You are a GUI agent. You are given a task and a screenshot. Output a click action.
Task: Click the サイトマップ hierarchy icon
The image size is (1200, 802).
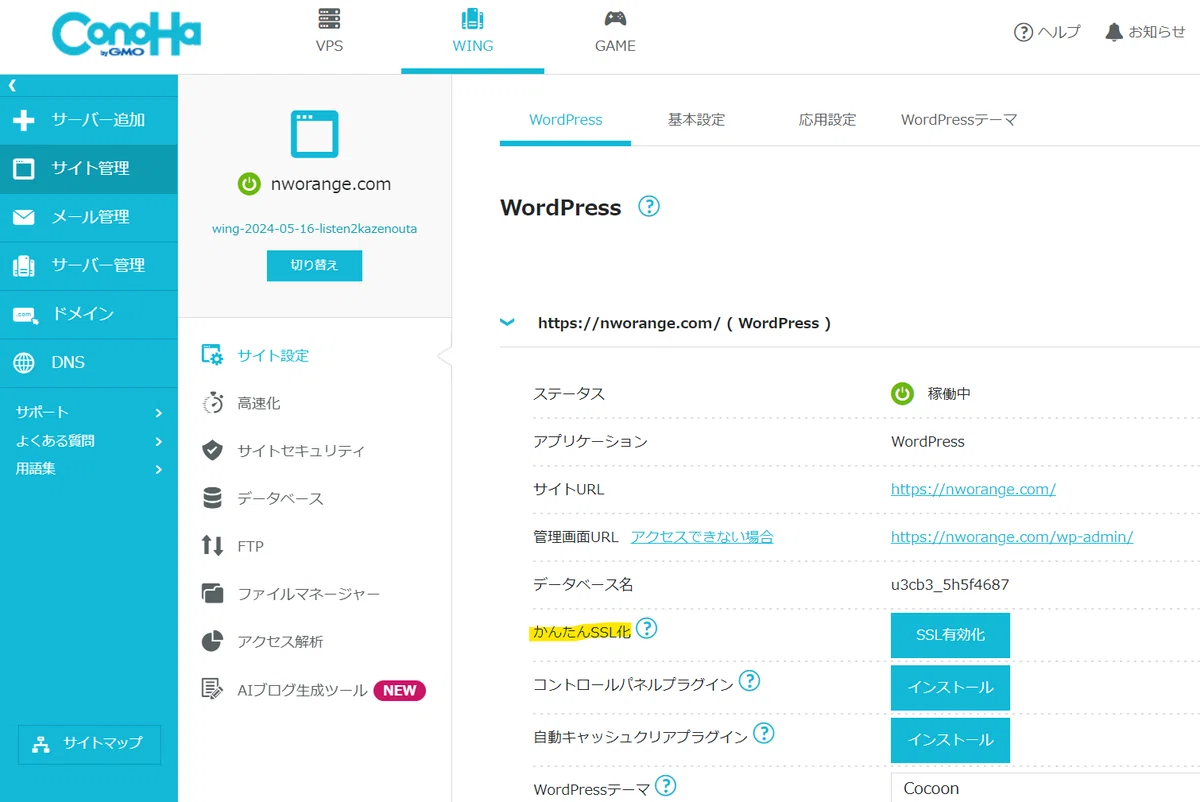tap(41, 744)
